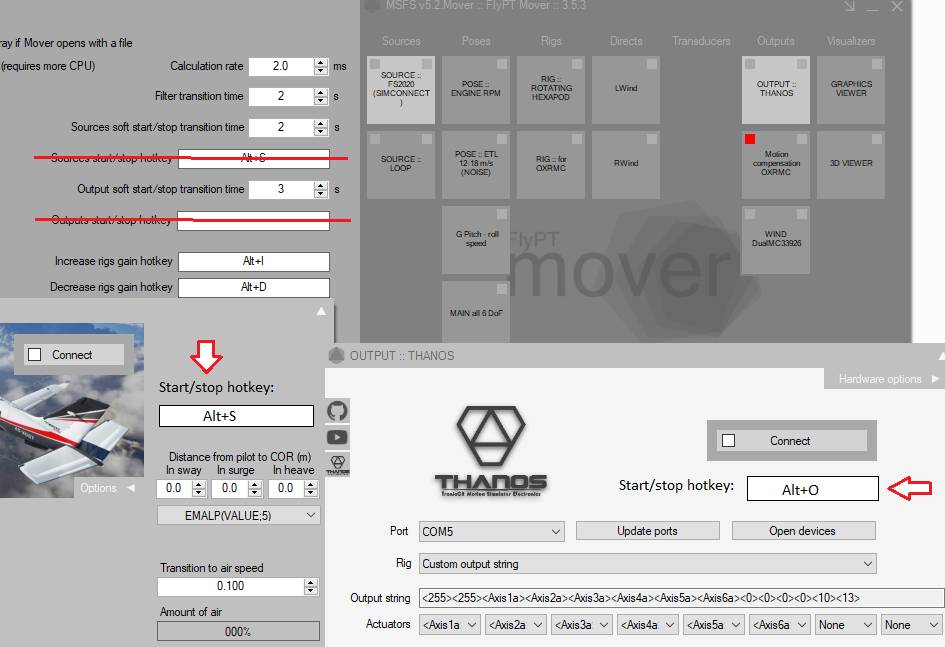
Task: Click the Output string text field
Action: [682, 598]
